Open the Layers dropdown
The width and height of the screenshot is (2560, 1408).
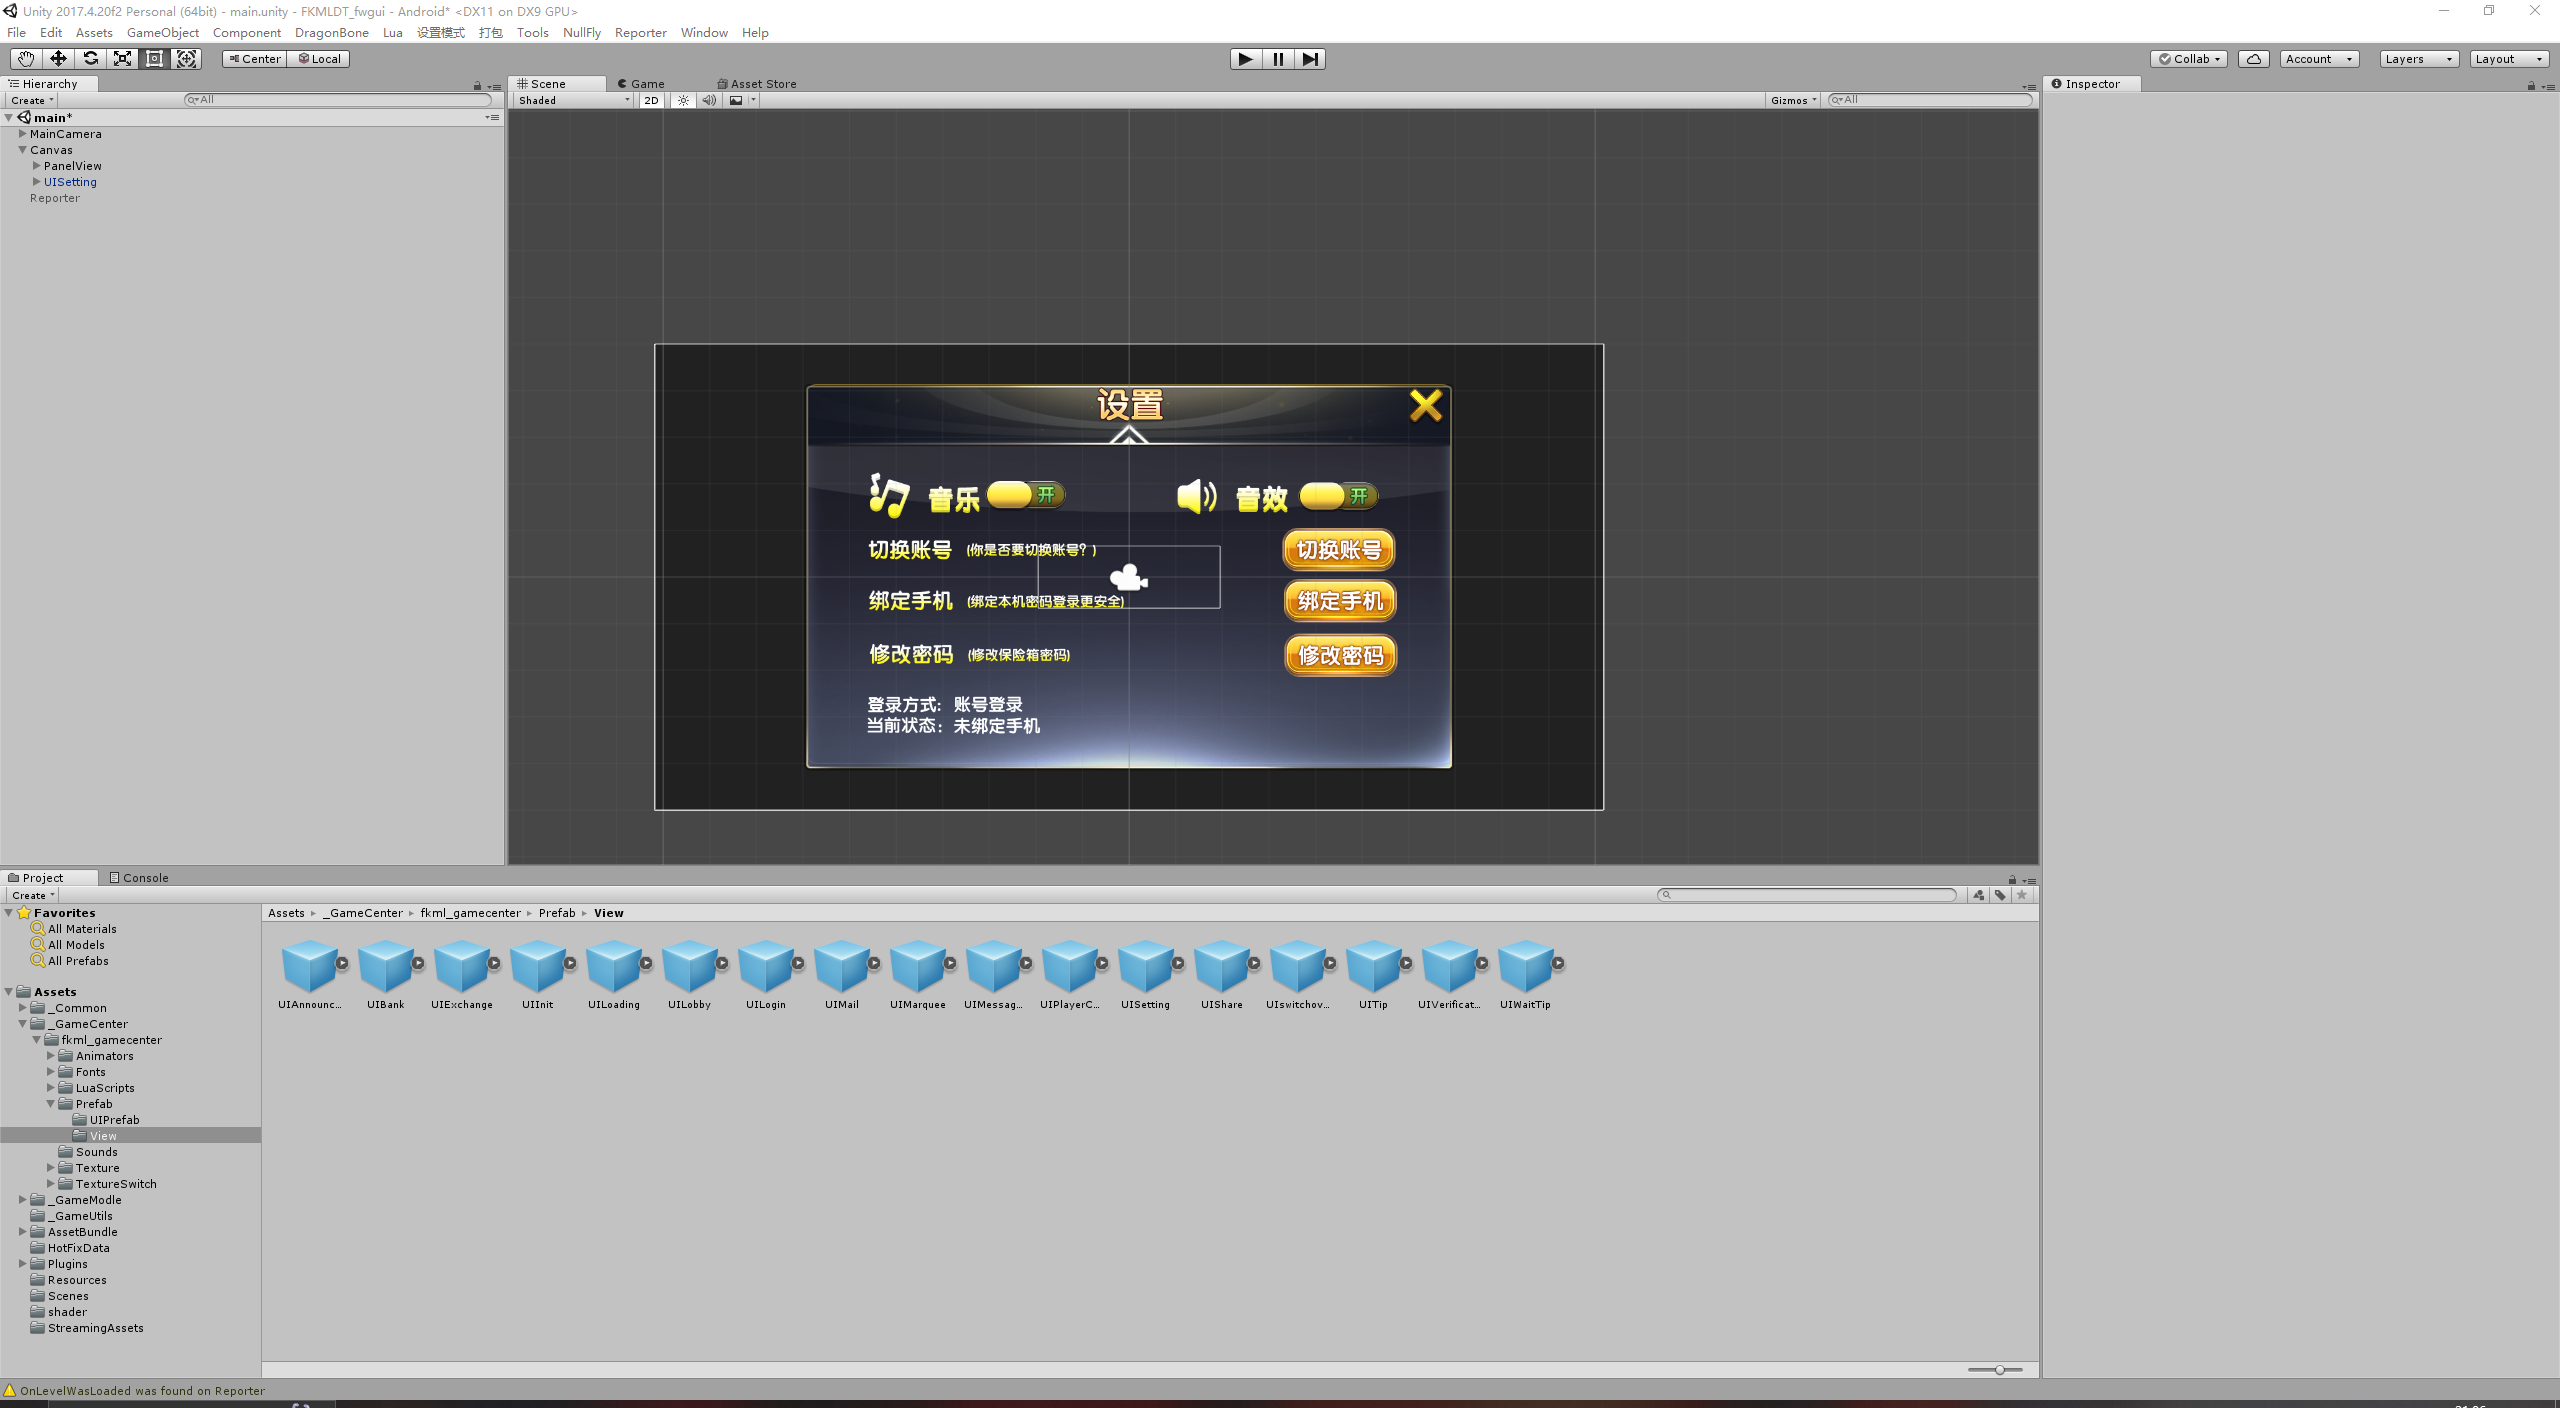[2418, 59]
